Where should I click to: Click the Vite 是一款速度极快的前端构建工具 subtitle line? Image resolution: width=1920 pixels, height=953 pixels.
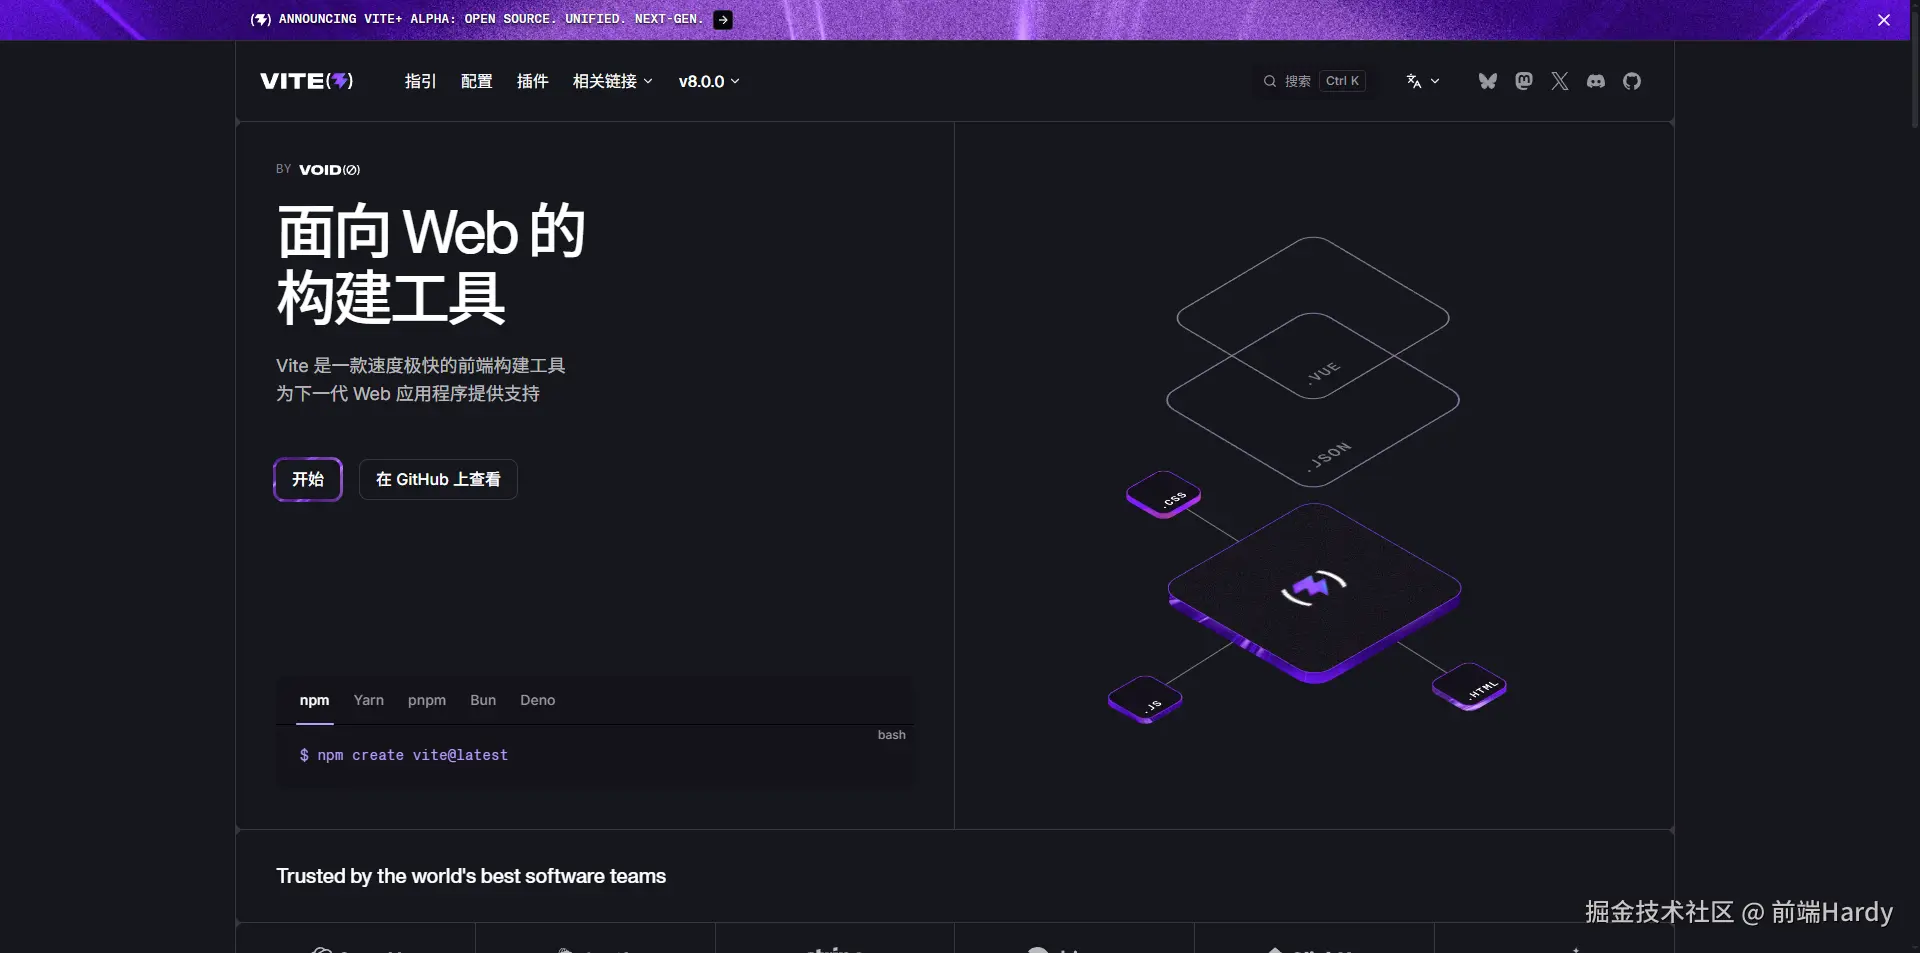point(421,366)
